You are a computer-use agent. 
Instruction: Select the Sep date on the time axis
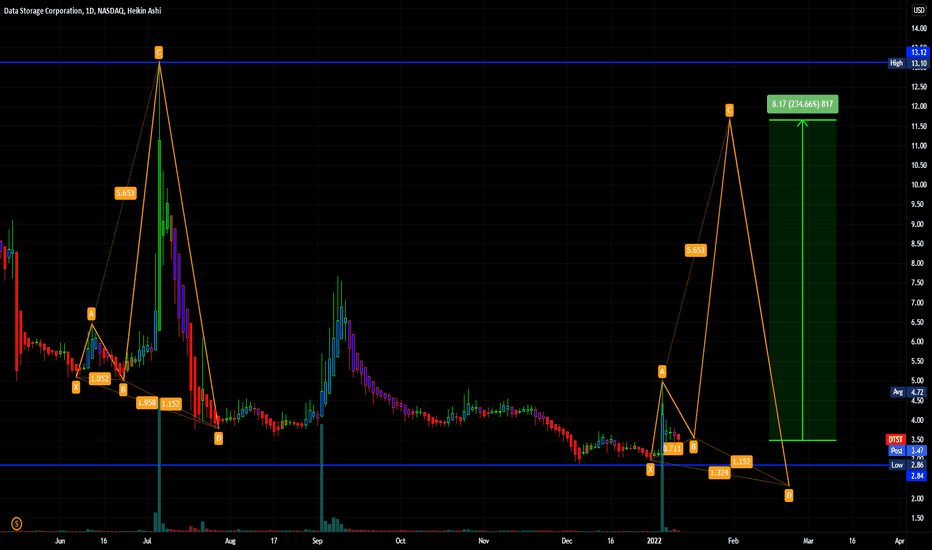(x=317, y=541)
